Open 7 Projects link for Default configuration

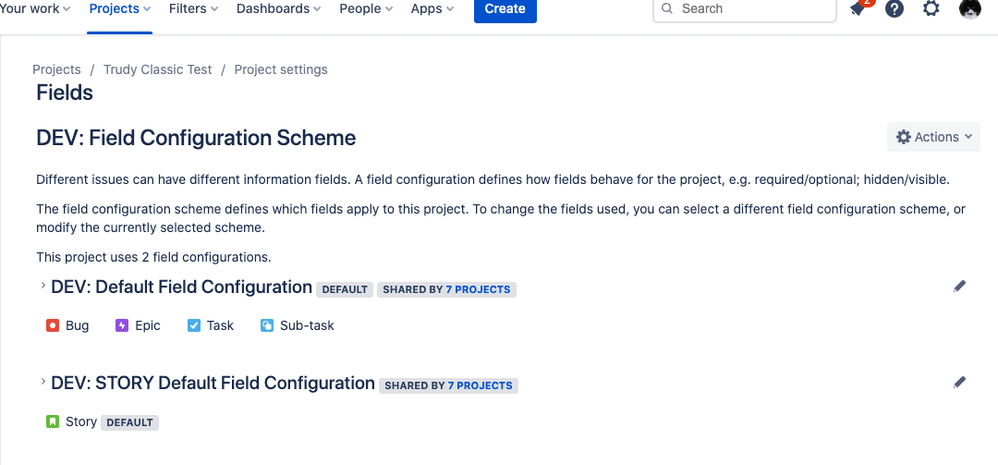478,290
